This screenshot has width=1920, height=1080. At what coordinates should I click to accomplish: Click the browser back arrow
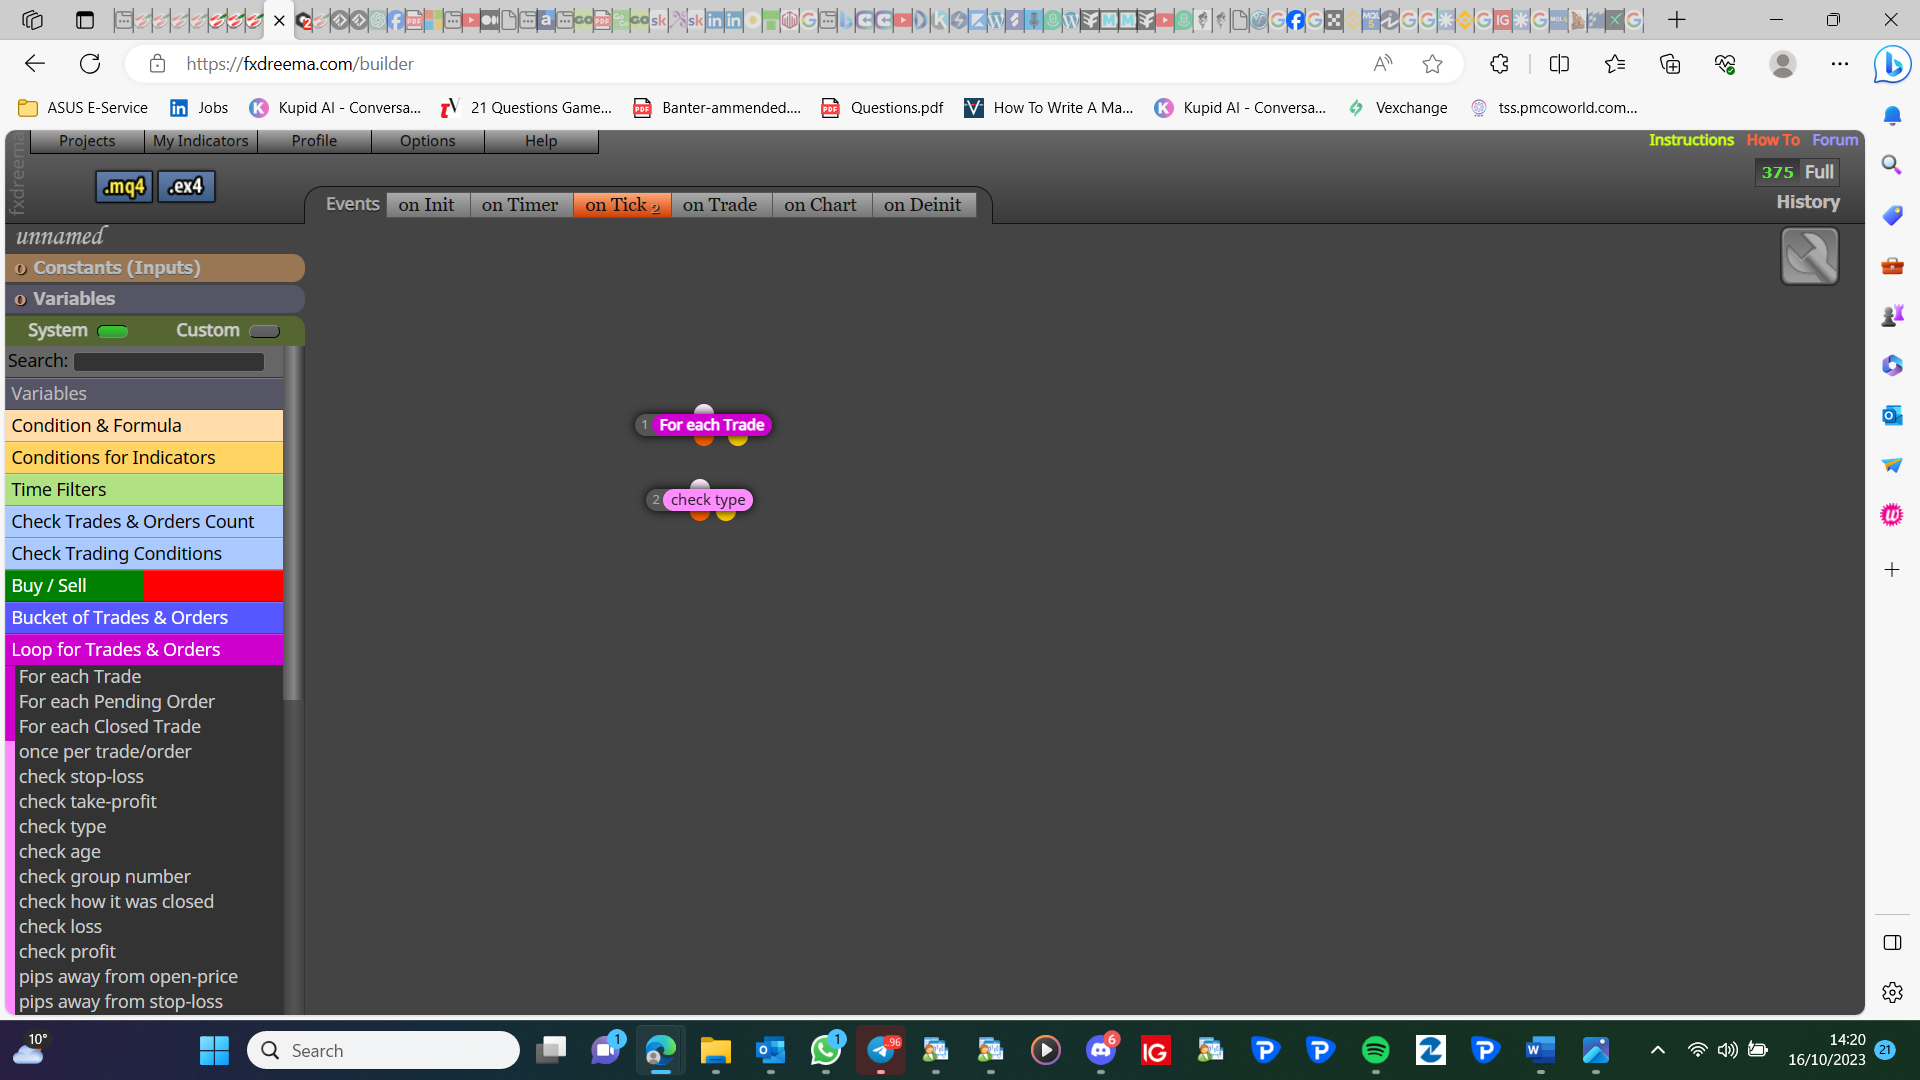[35, 64]
